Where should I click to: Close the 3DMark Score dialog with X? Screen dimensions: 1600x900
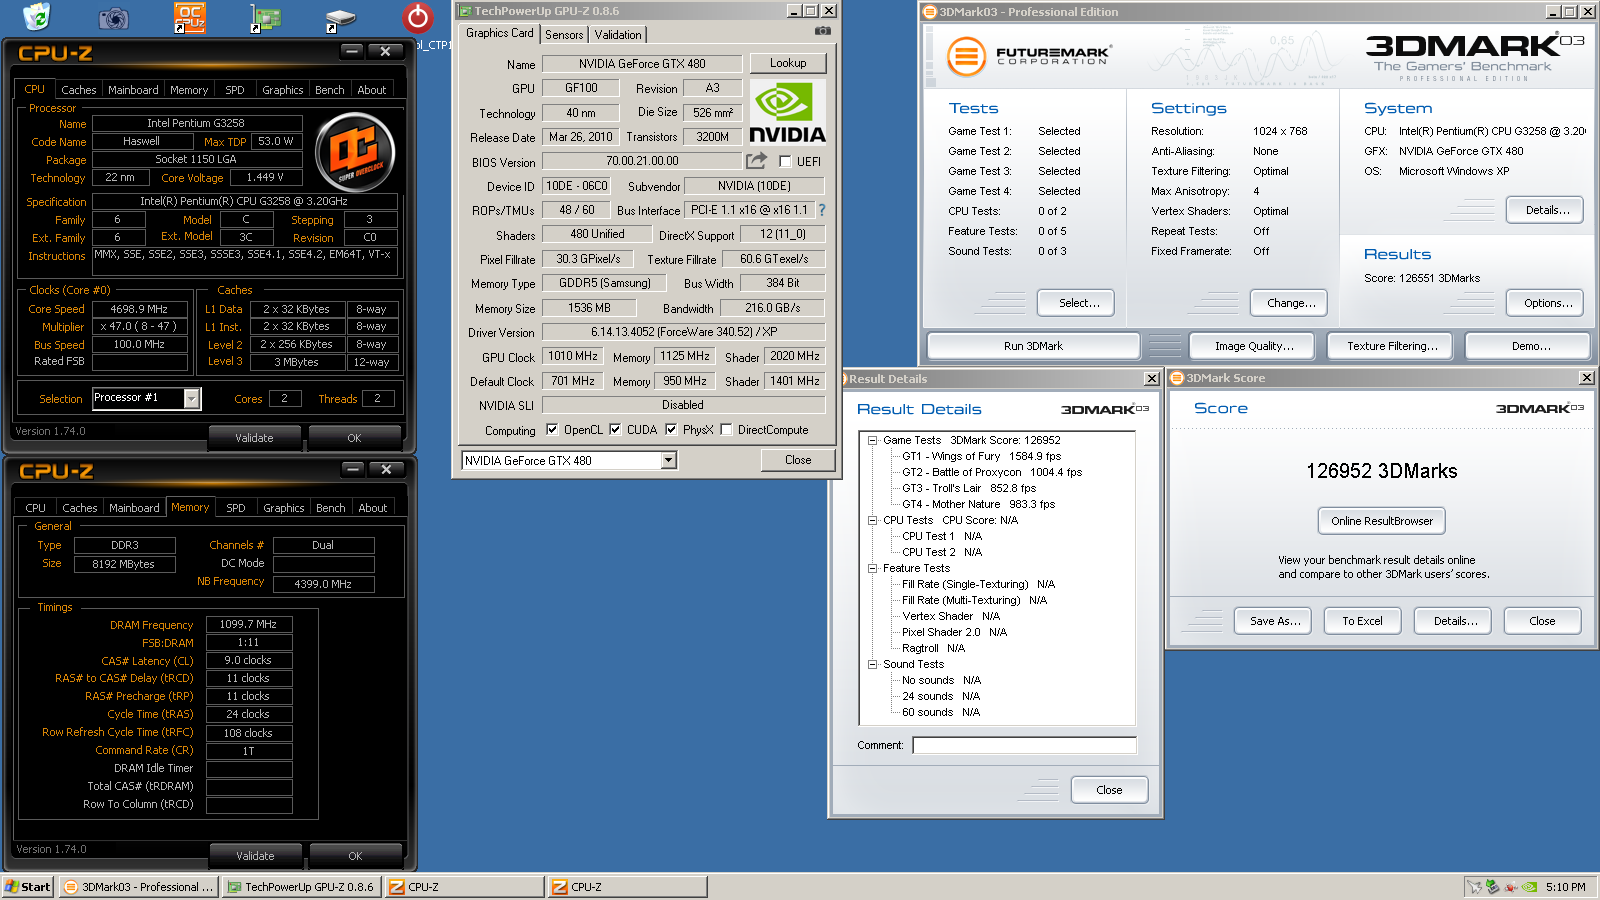(x=1586, y=378)
